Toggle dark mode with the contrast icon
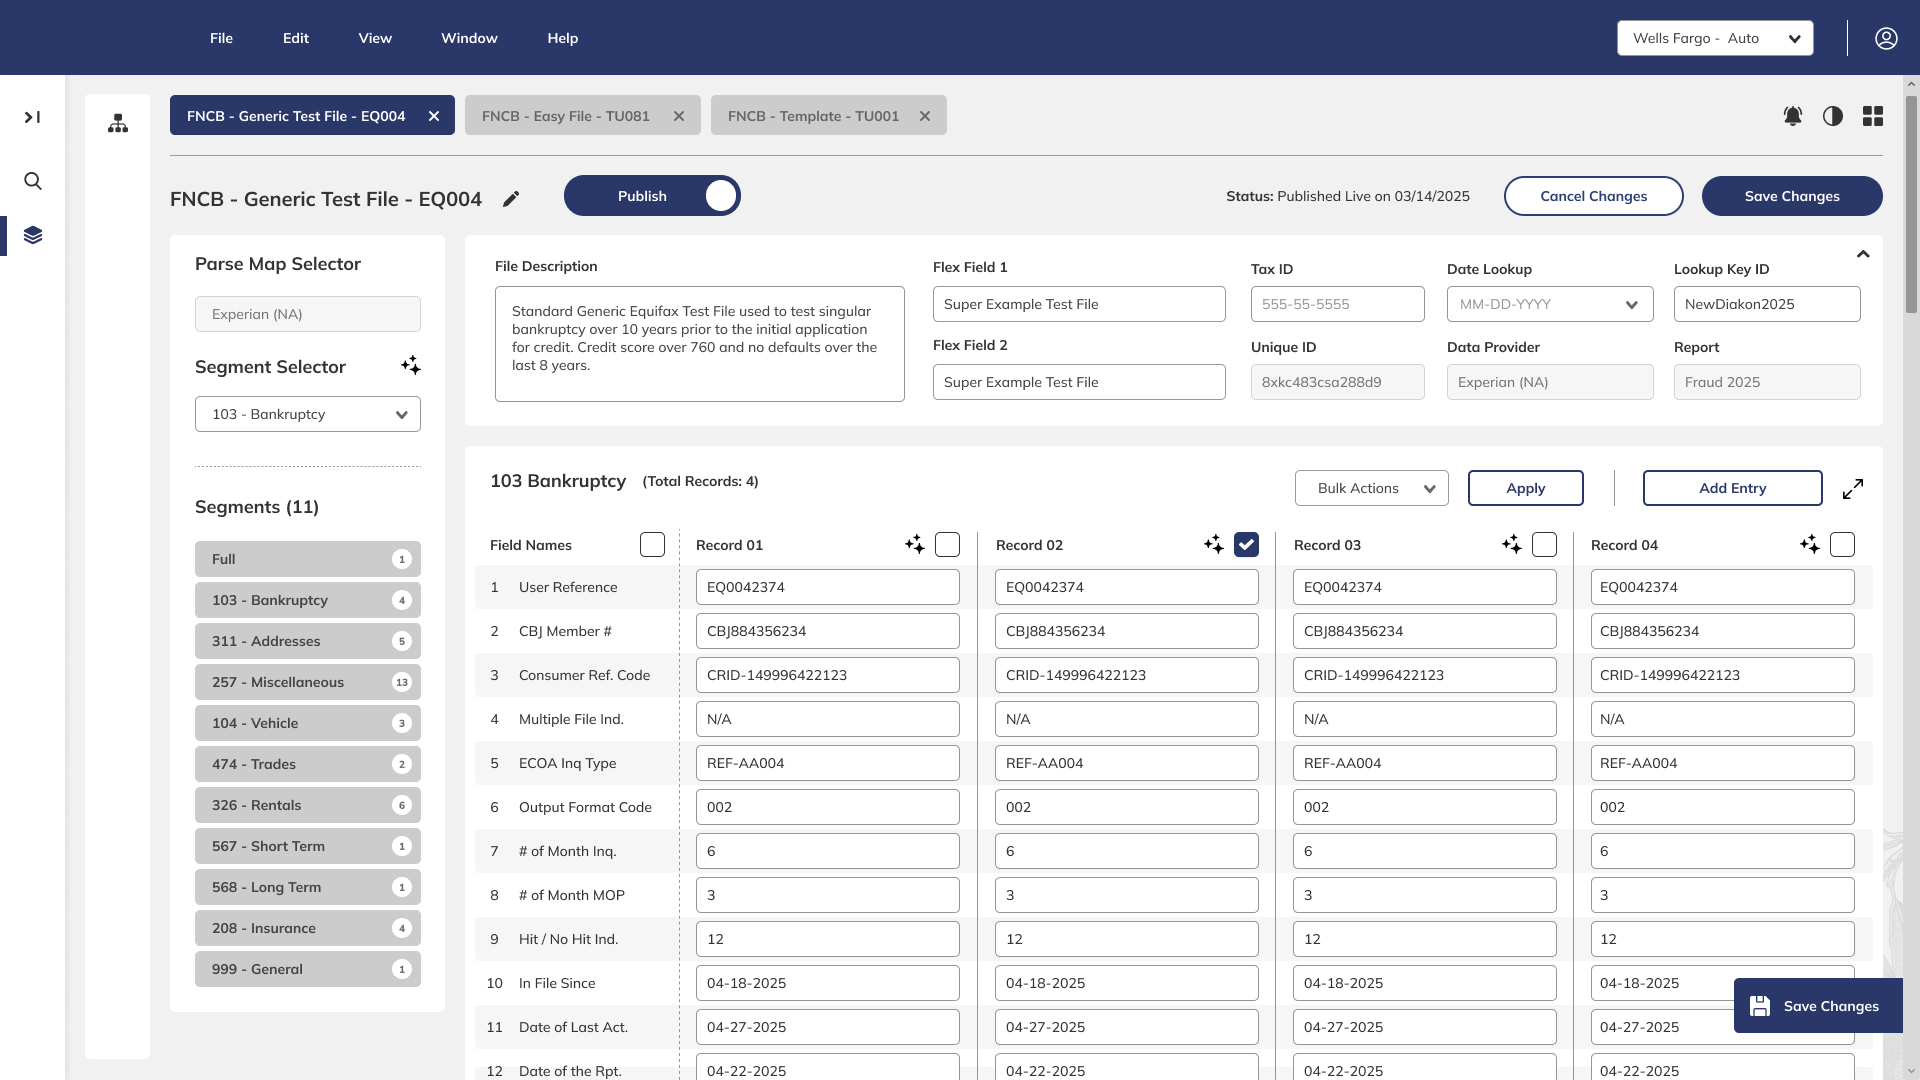 (1834, 116)
